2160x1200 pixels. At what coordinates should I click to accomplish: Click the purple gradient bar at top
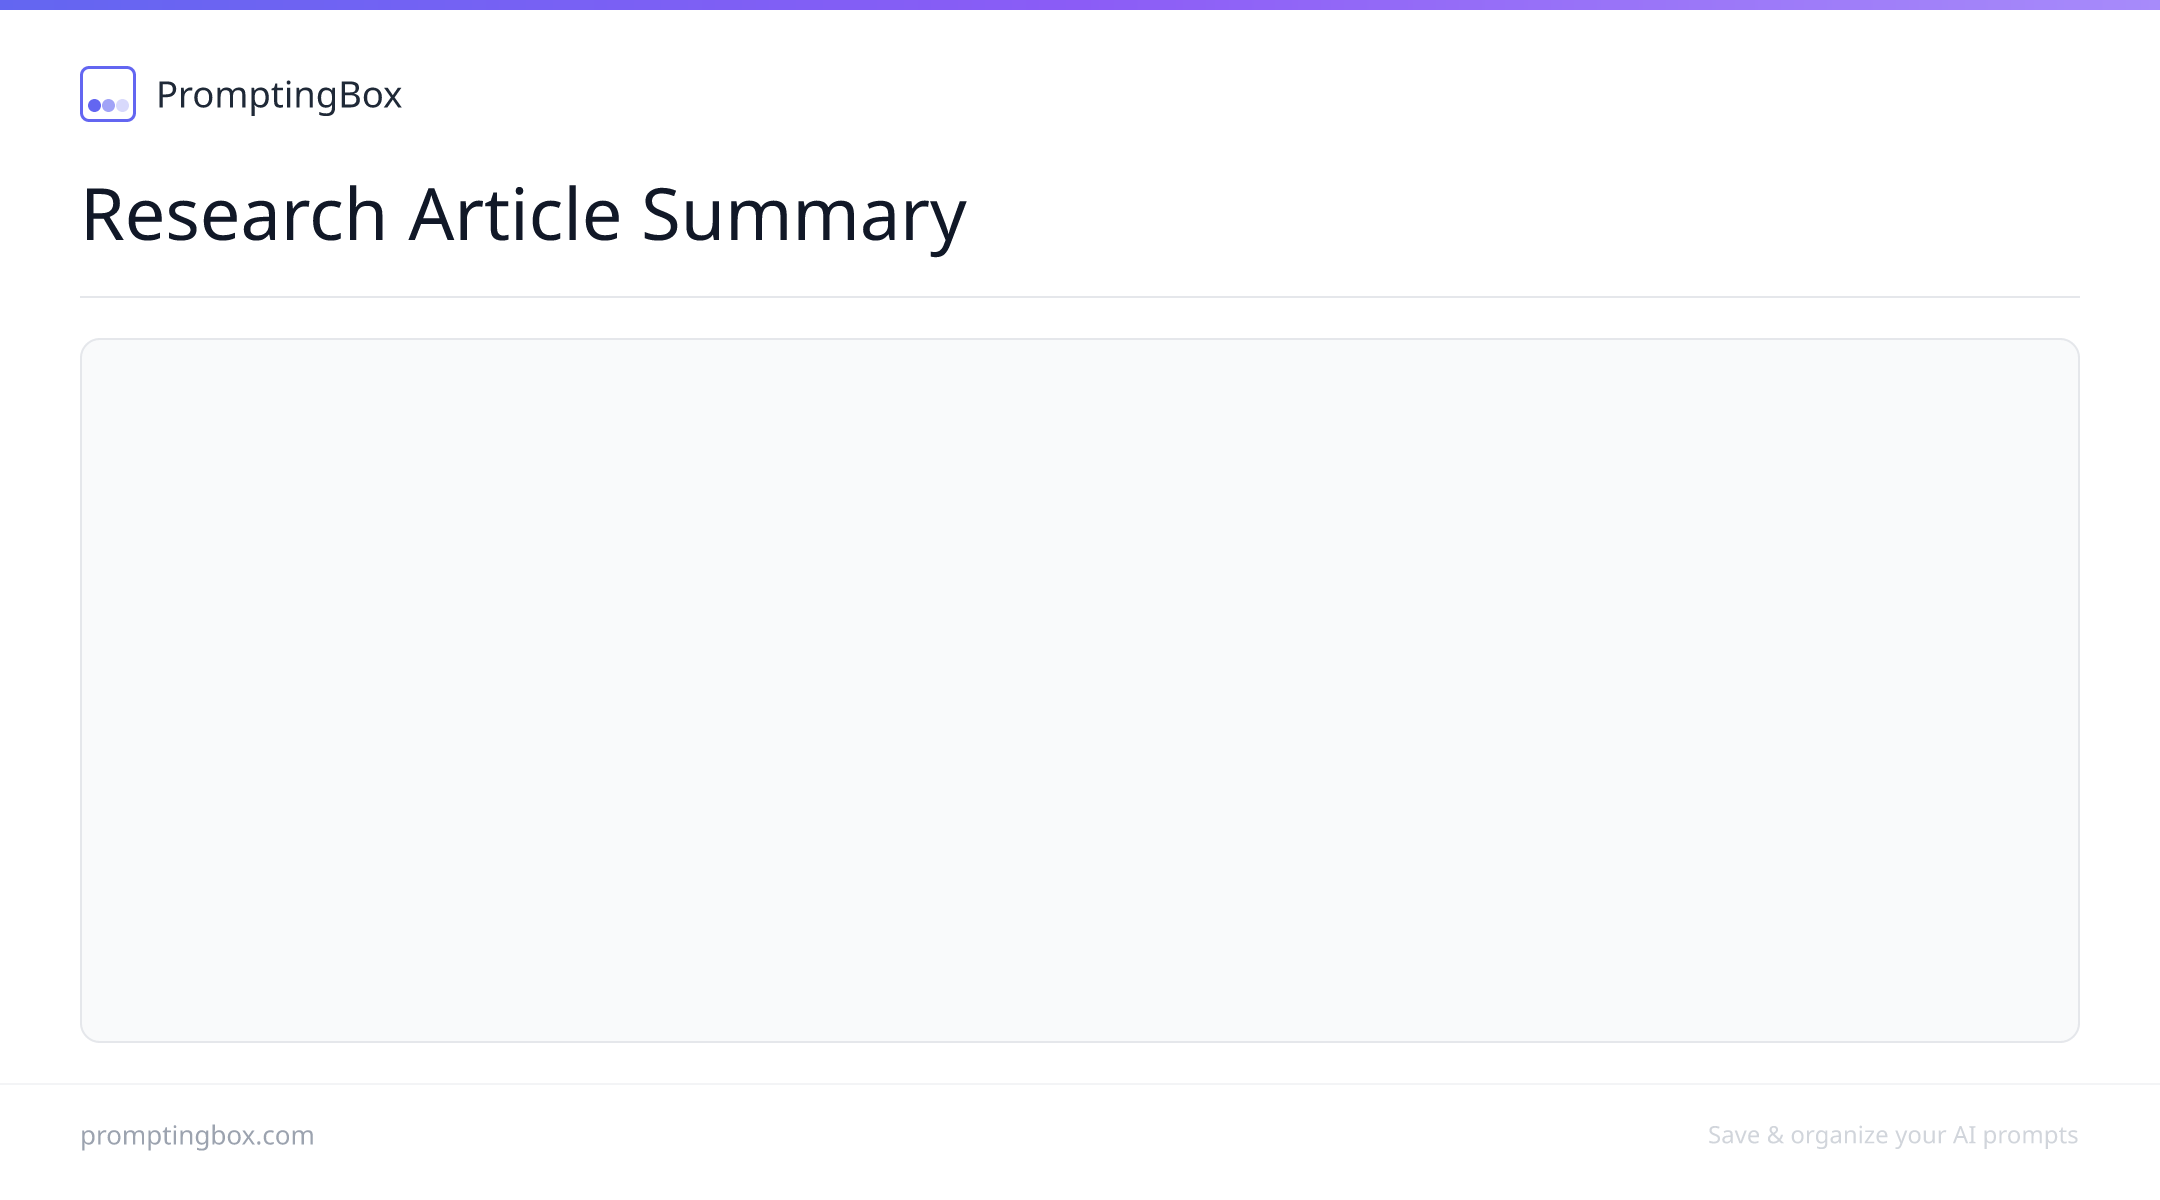point(1080,5)
